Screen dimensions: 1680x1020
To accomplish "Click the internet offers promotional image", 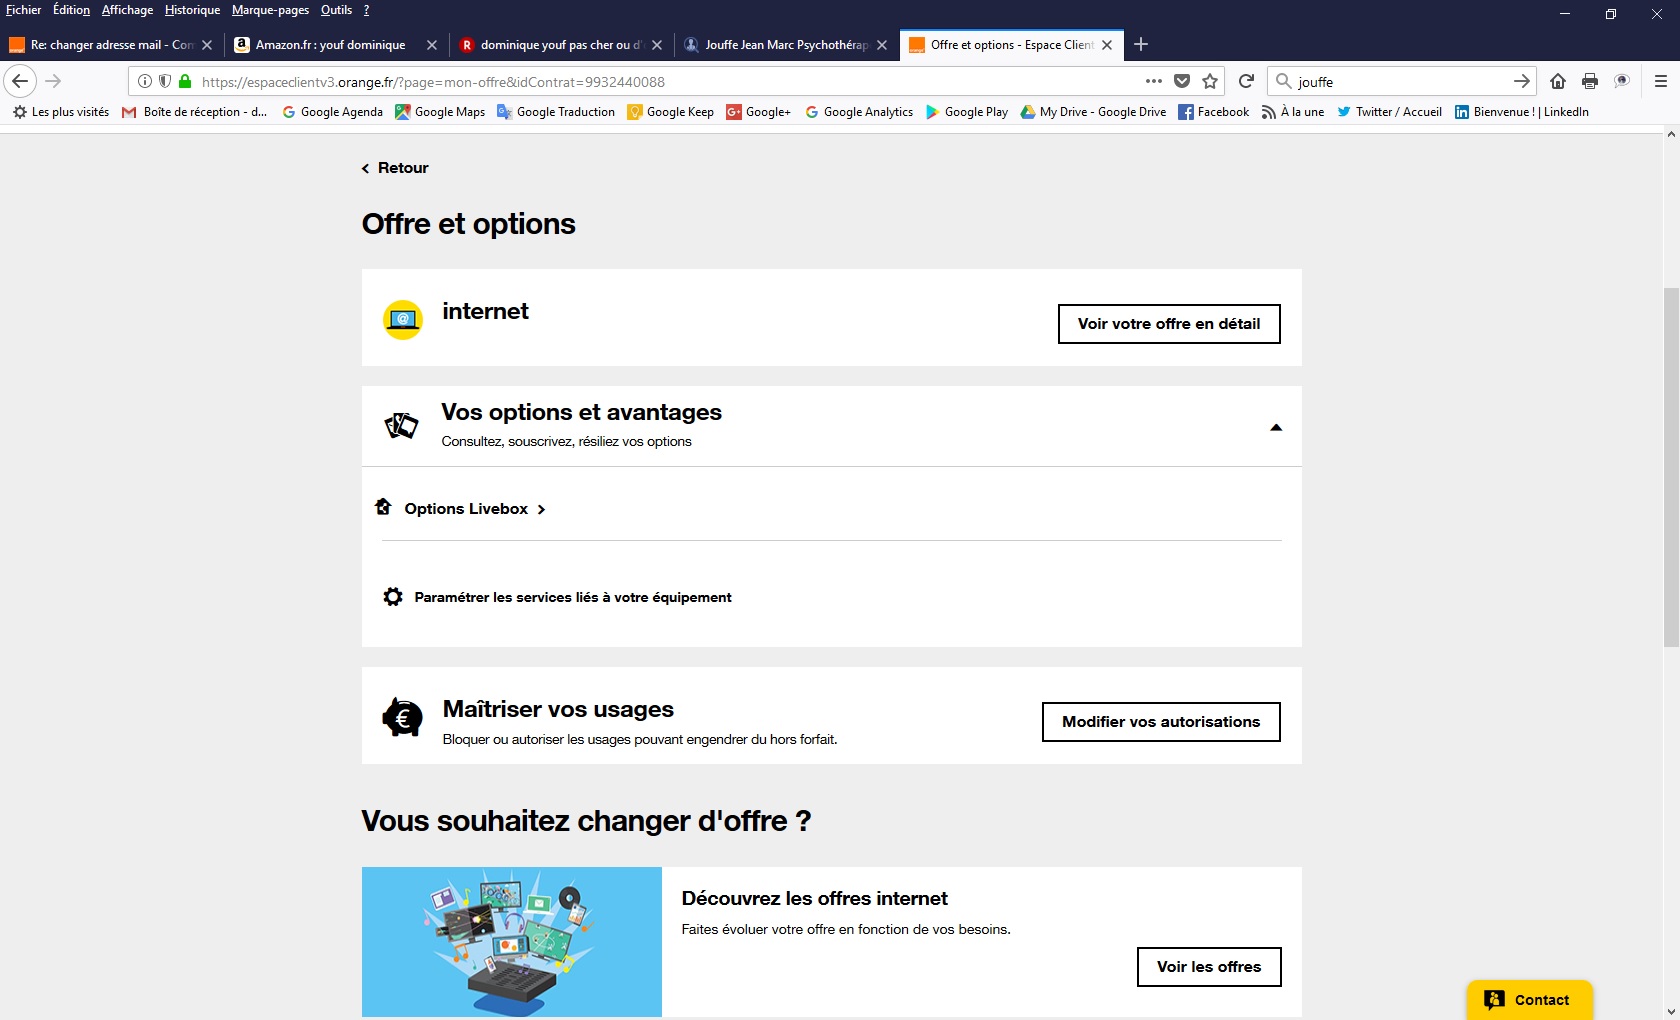I will pyautogui.click(x=512, y=942).
